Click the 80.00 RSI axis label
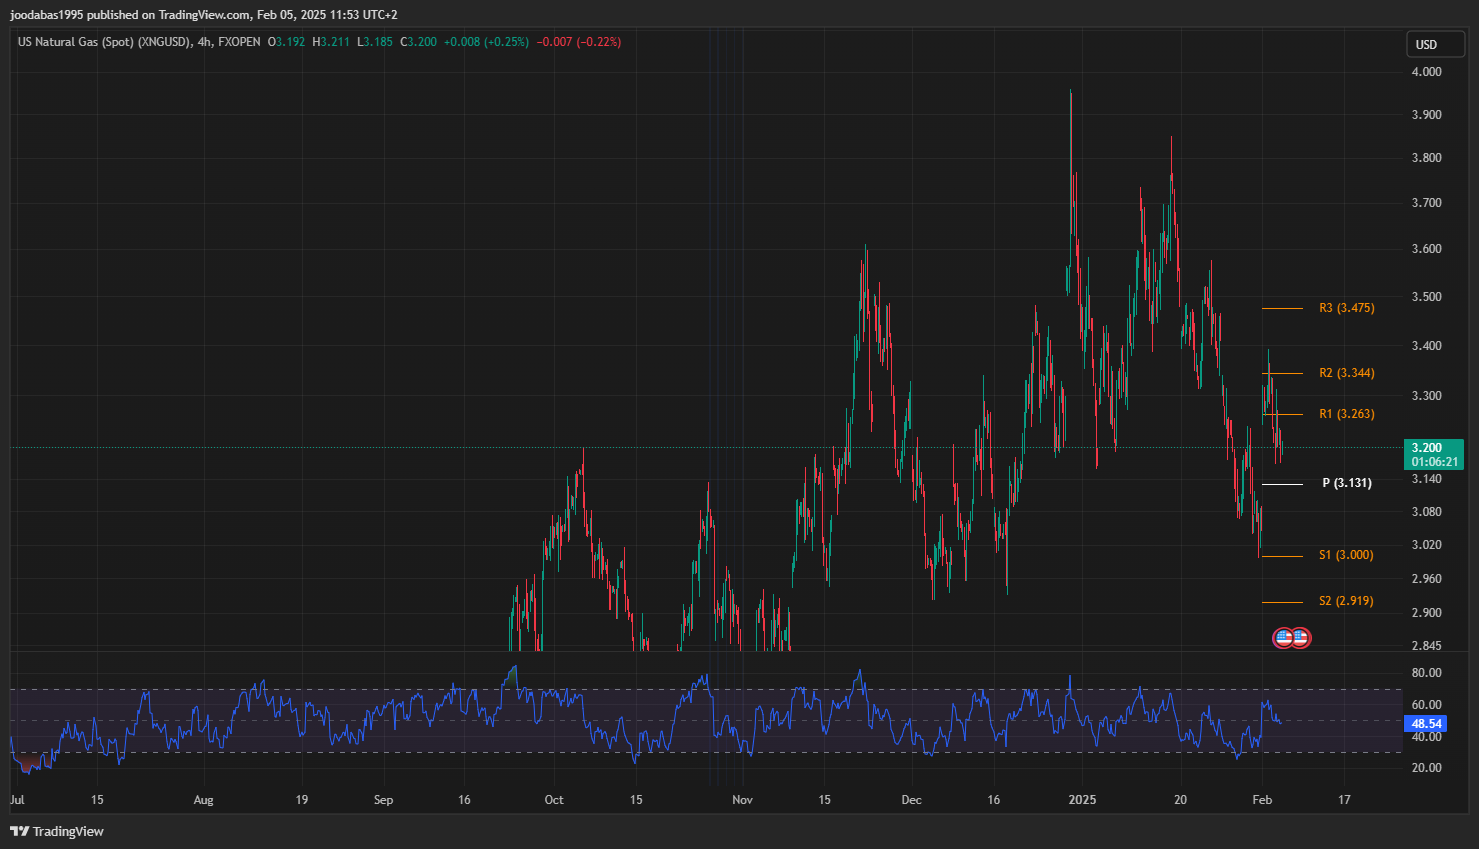 [x=1426, y=673]
